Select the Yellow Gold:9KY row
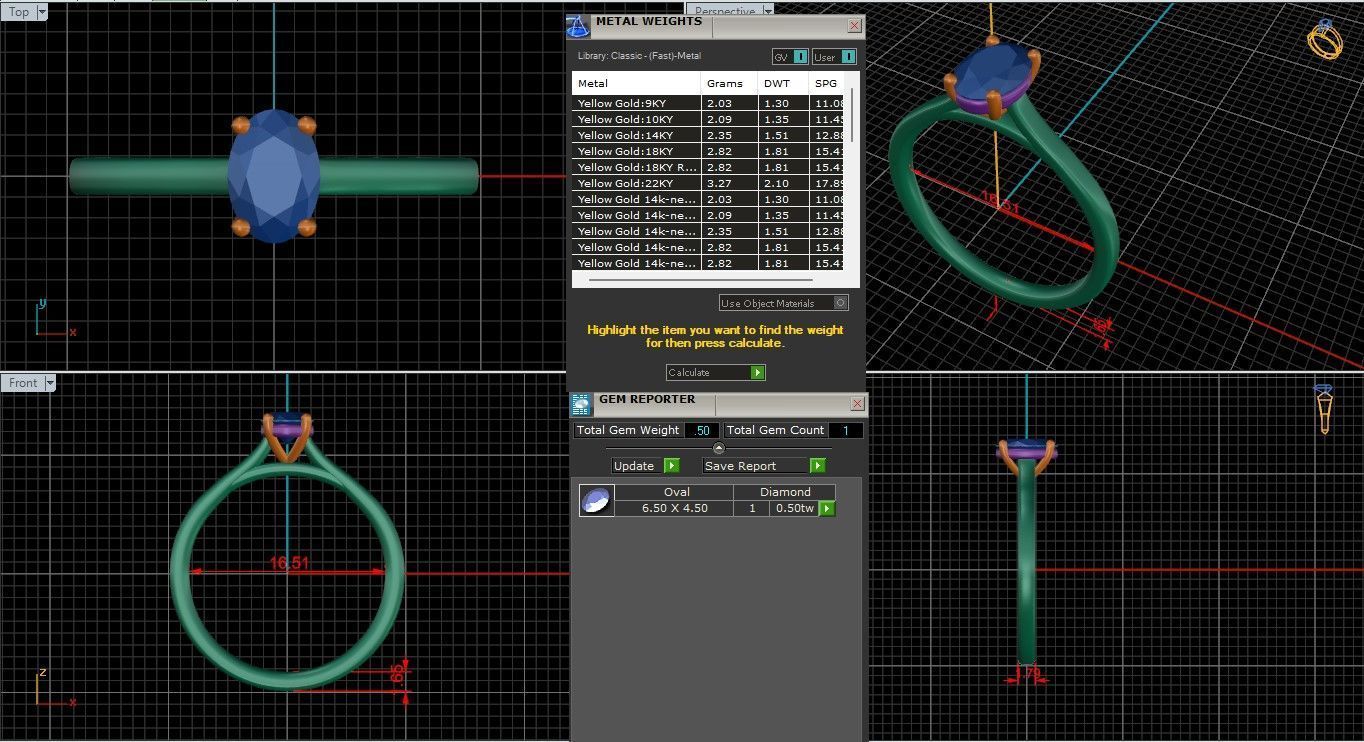This screenshot has width=1364, height=742. [x=709, y=103]
